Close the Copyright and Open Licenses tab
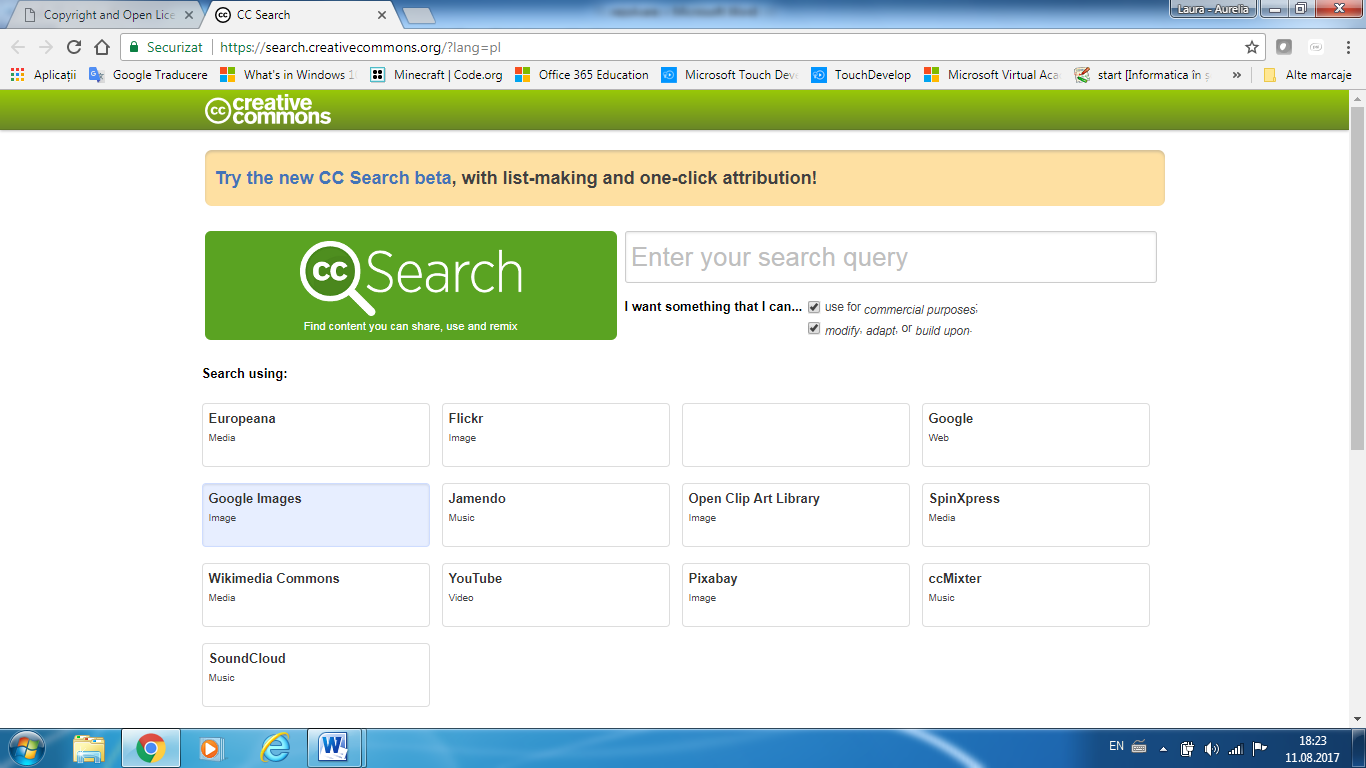 (x=189, y=15)
